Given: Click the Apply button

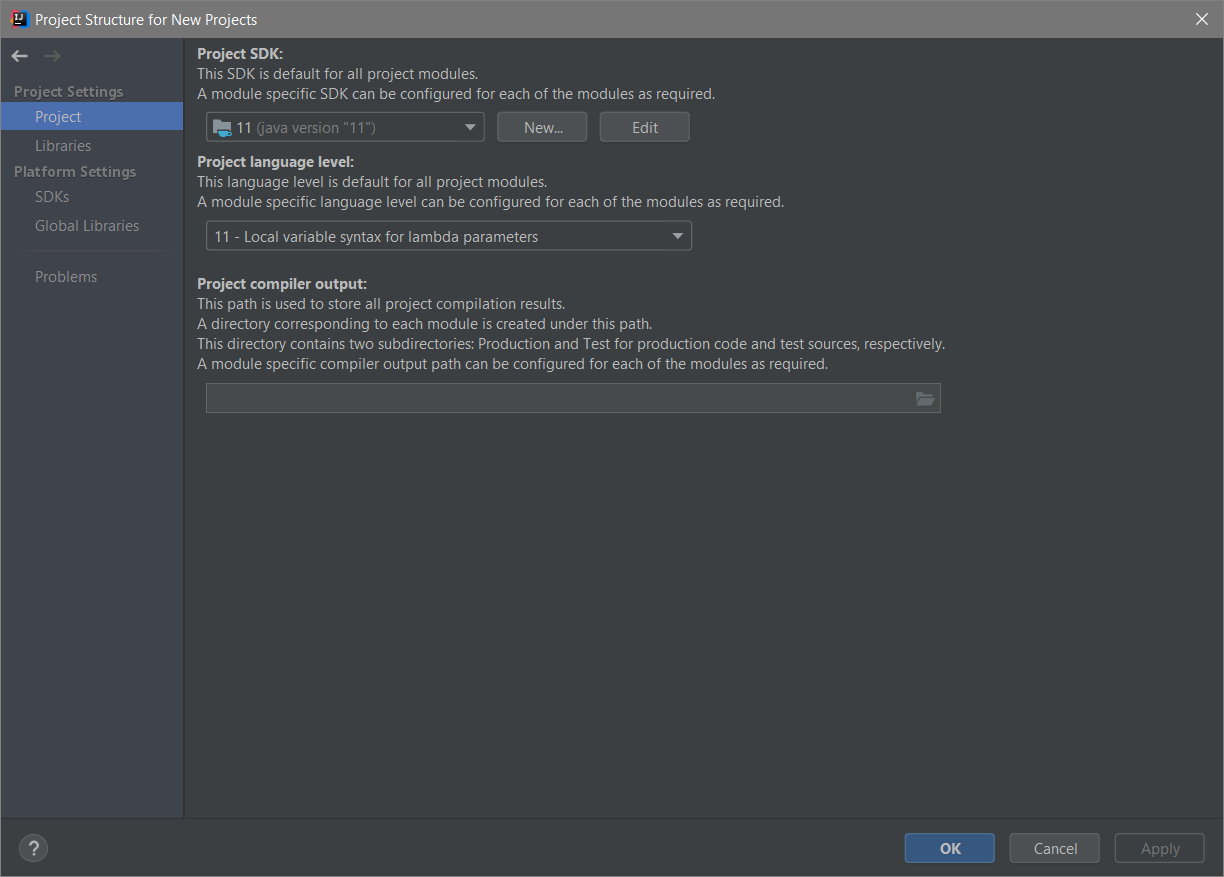Looking at the screenshot, I should 1160,849.
